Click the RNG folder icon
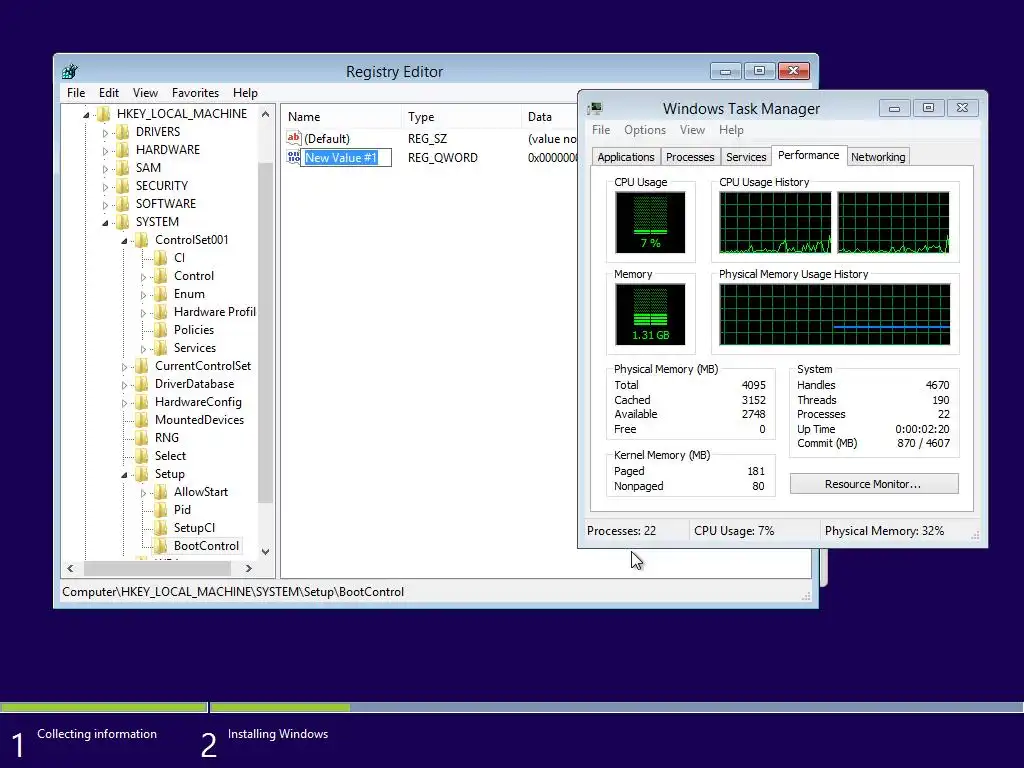Image resolution: width=1024 pixels, height=768 pixels. coord(142,438)
